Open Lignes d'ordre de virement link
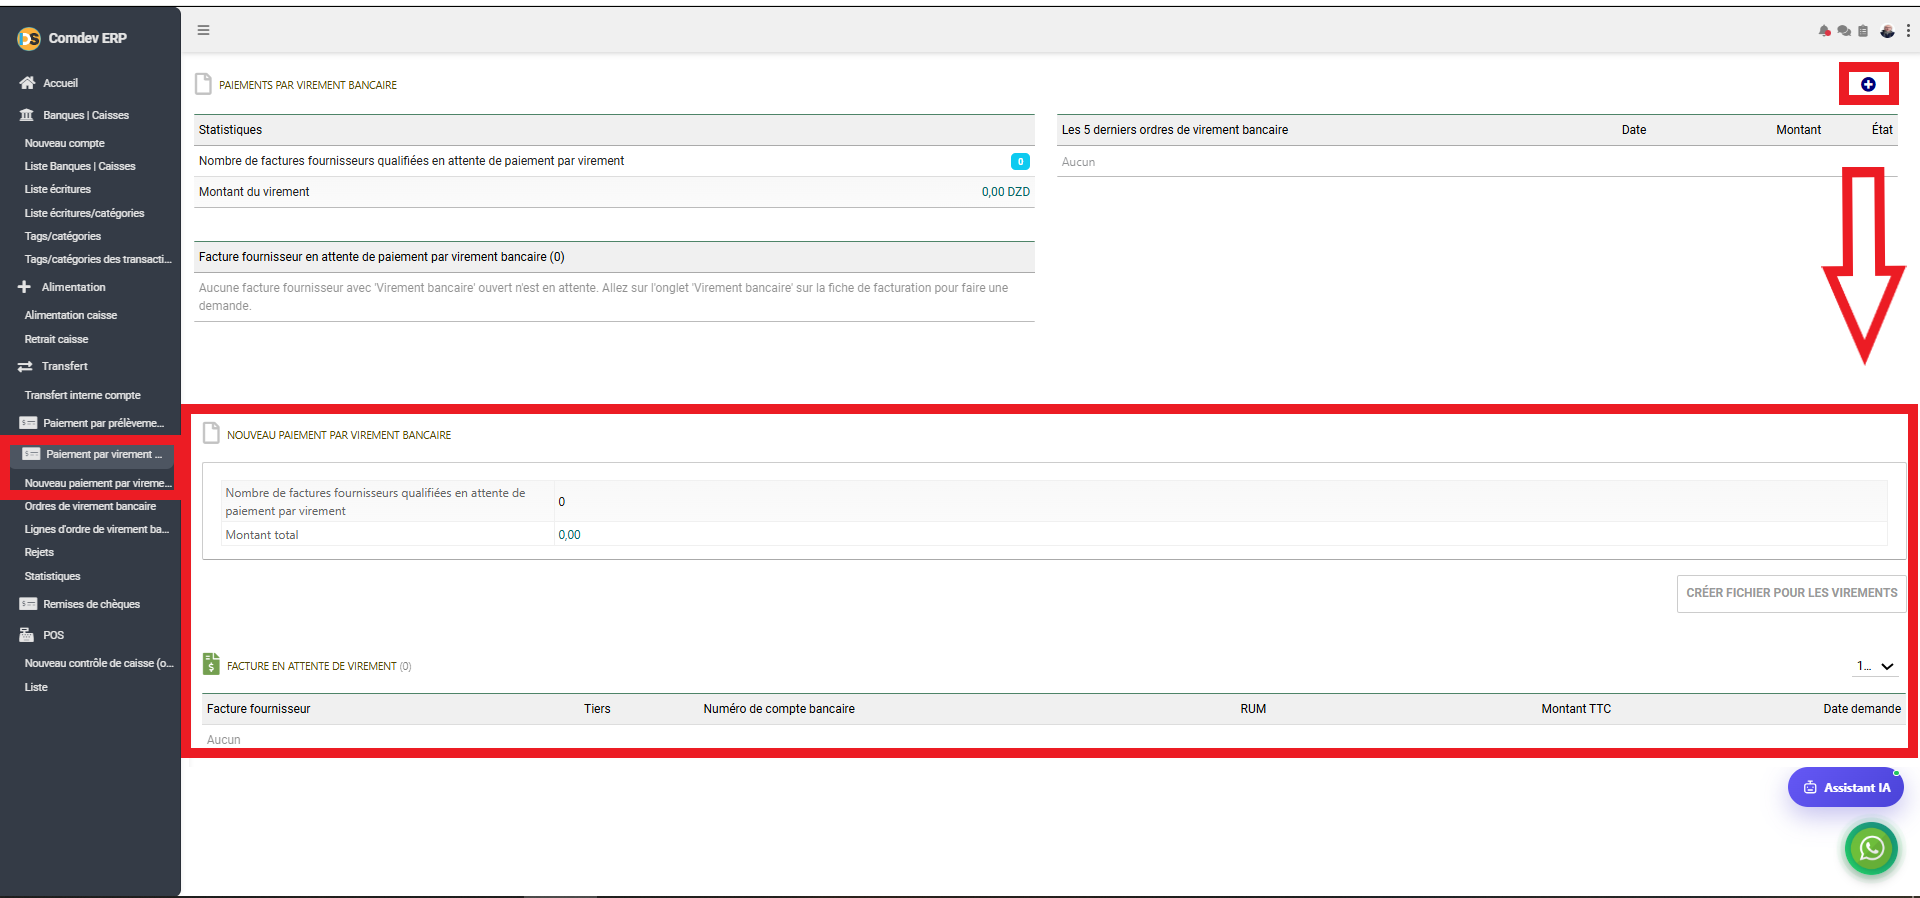The image size is (1920, 898). coord(97,529)
